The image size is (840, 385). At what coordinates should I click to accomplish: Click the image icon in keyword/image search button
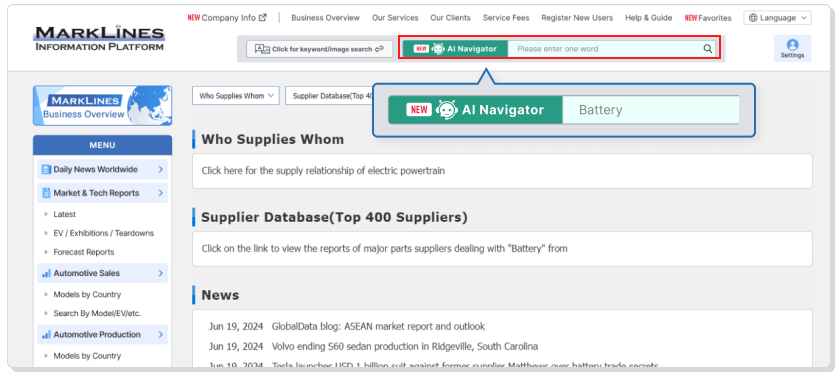(x=262, y=49)
